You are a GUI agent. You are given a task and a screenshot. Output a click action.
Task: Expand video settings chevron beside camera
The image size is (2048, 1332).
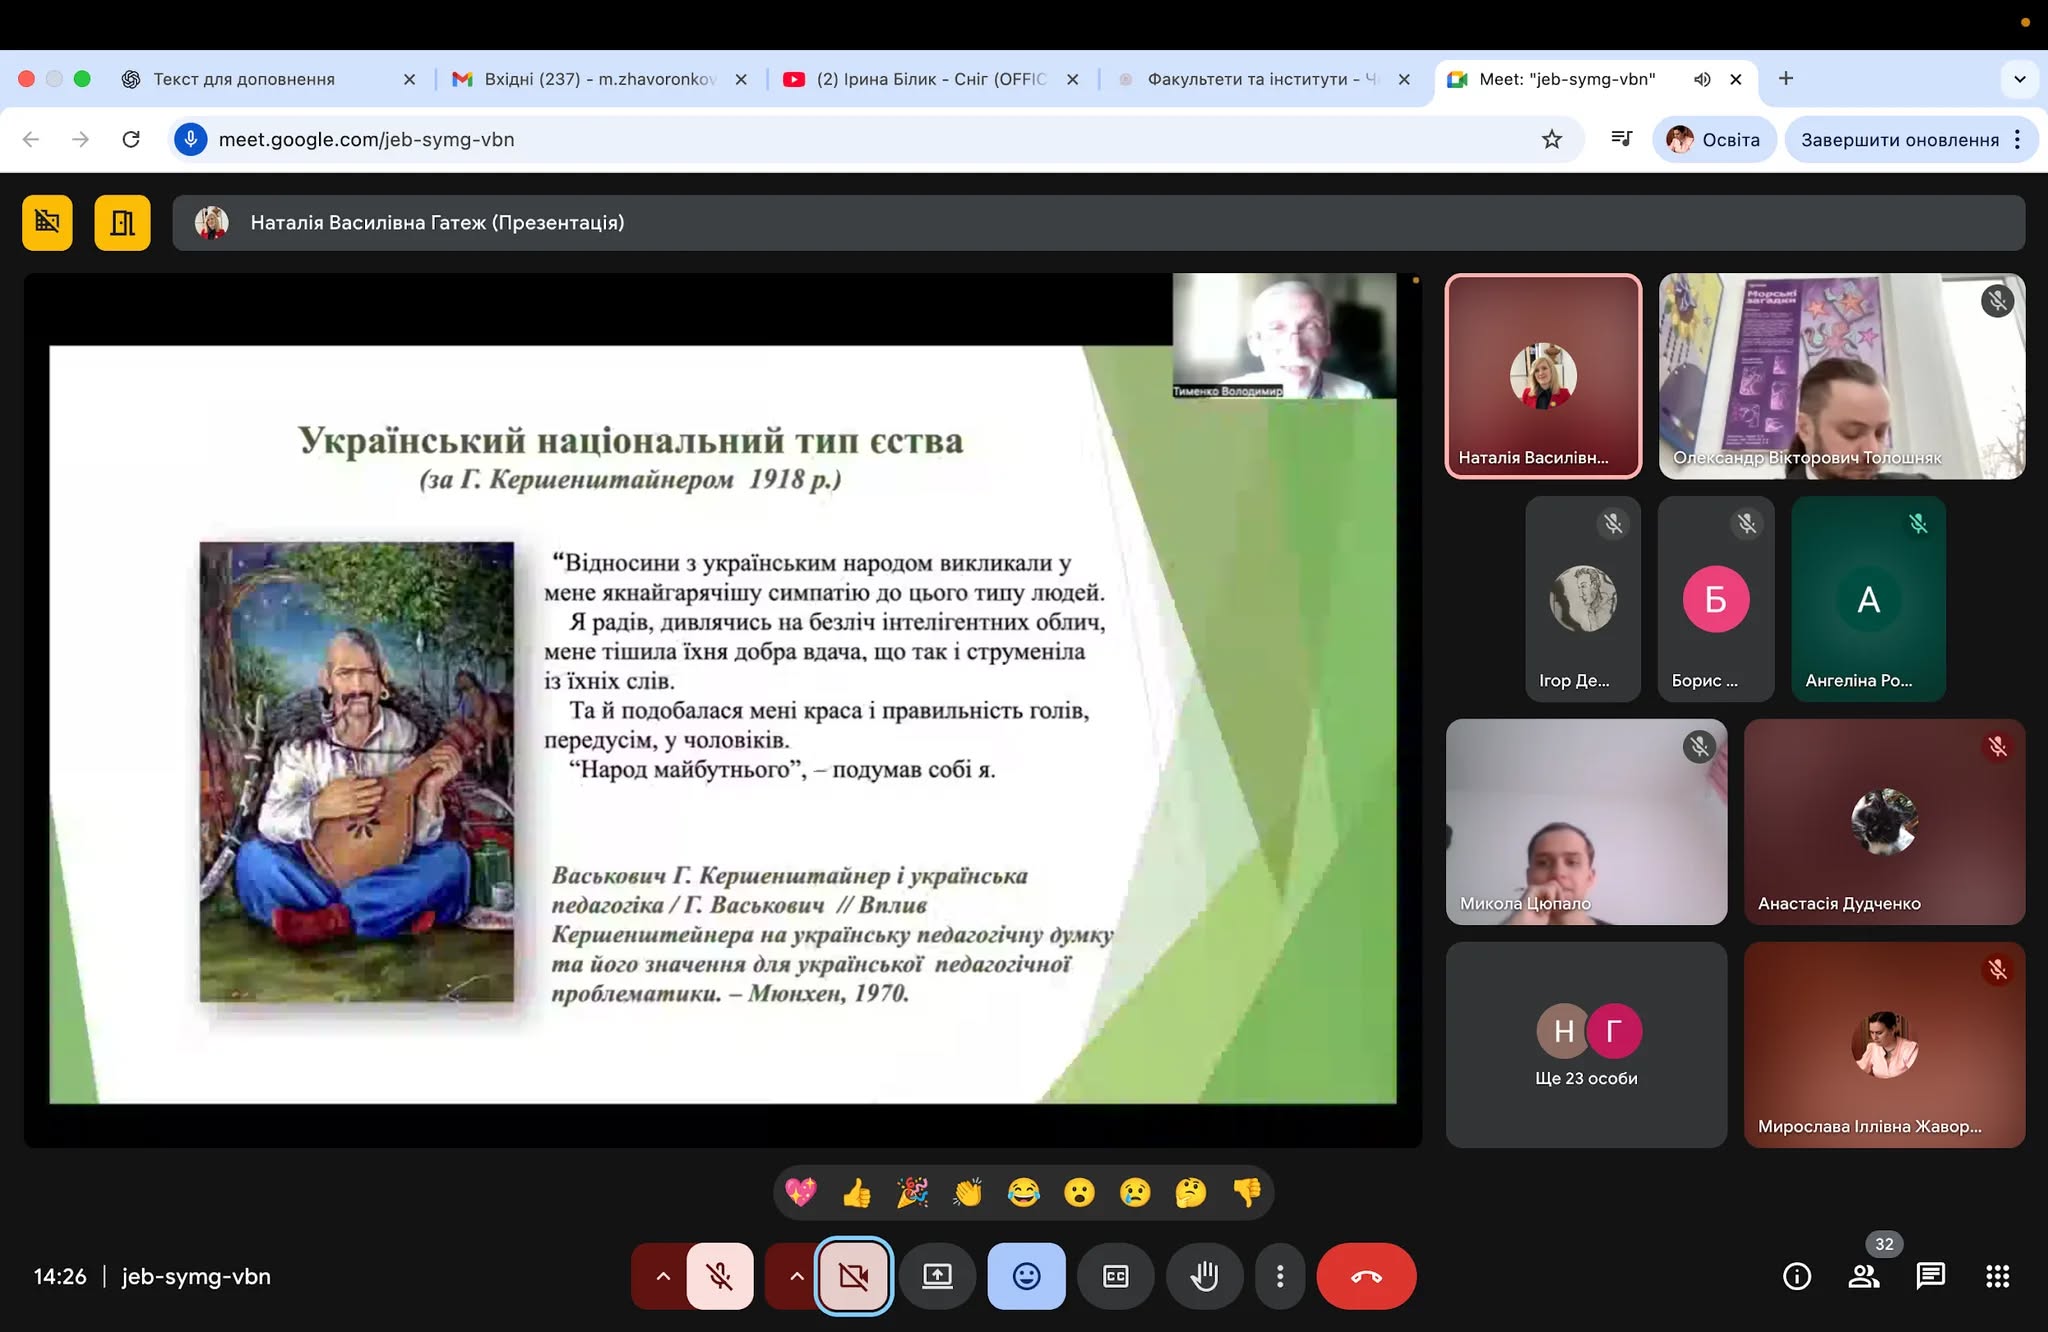pyautogui.click(x=796, y=1276)
